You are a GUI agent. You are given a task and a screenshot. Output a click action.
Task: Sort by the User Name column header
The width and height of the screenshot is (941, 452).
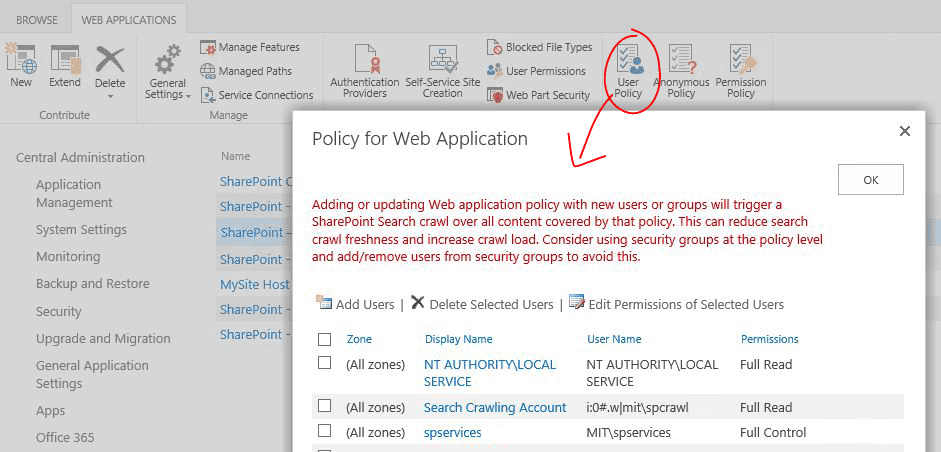[x=615, y=339]
